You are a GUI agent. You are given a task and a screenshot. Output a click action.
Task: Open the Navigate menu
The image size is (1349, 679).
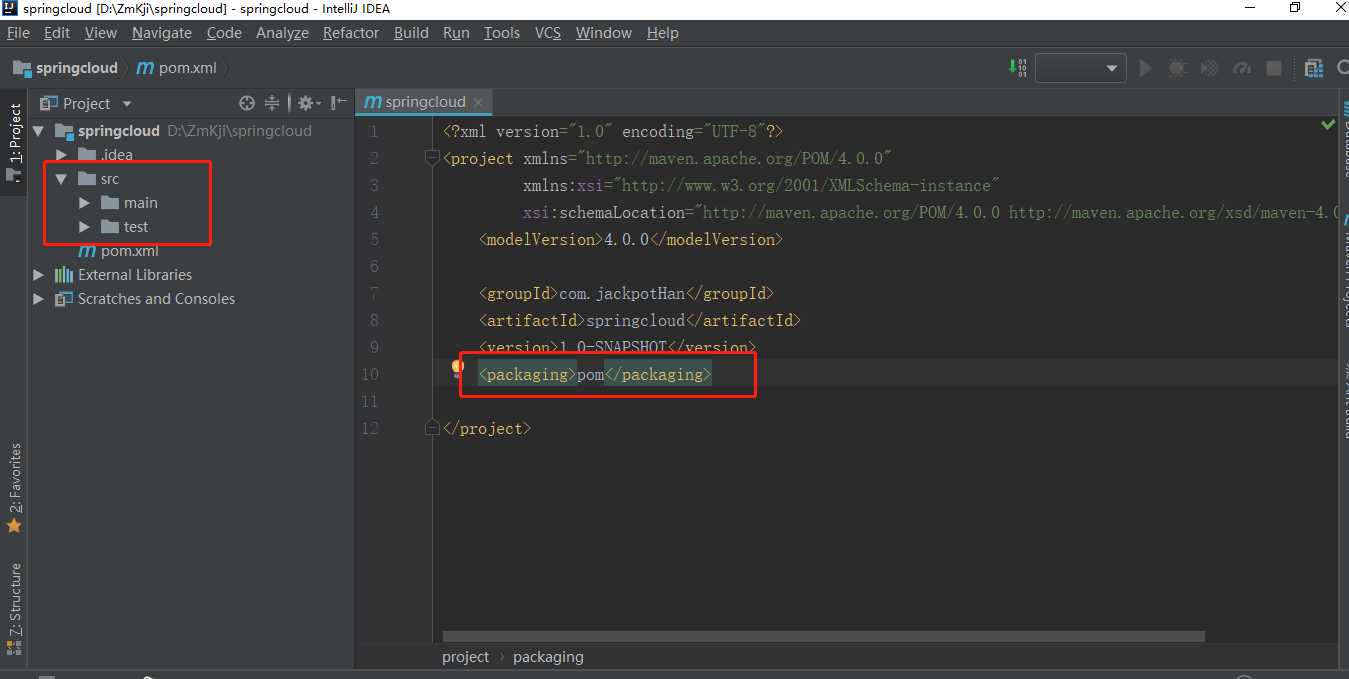pyautogui.click(x=161, y=33)
